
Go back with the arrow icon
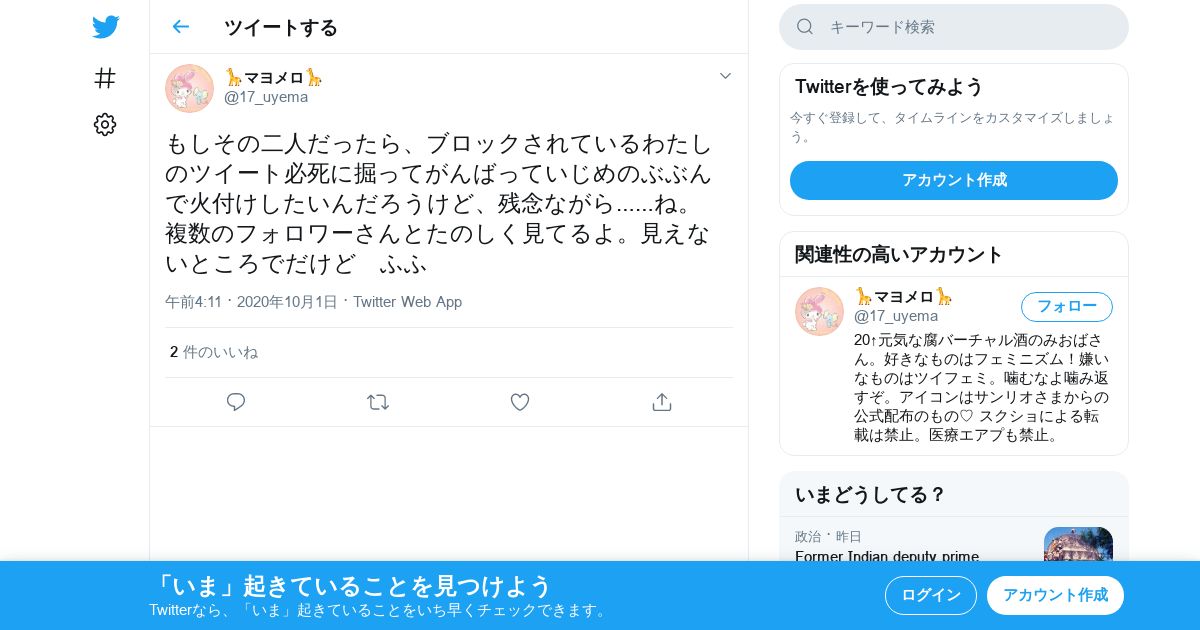tap(180, 27)
